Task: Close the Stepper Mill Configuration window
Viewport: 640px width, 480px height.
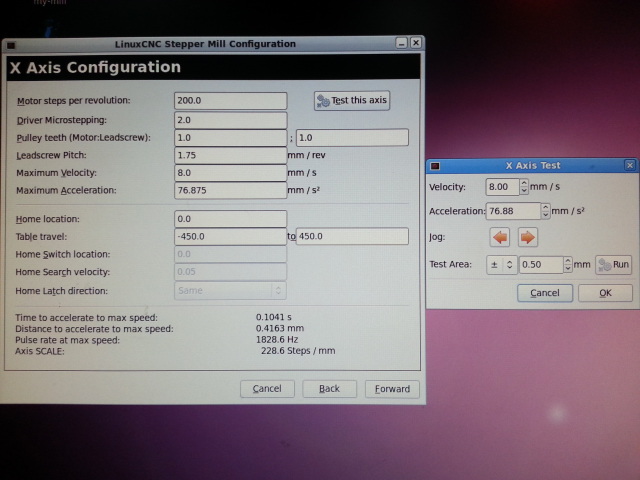Action: 416,42
